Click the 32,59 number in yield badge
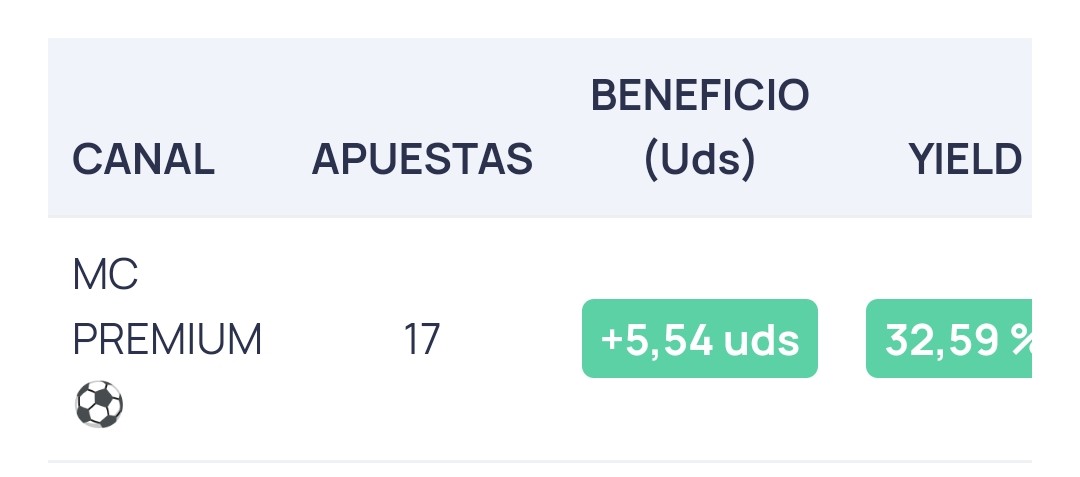Viewport: 1080px width, 477px height. [942, 340]
